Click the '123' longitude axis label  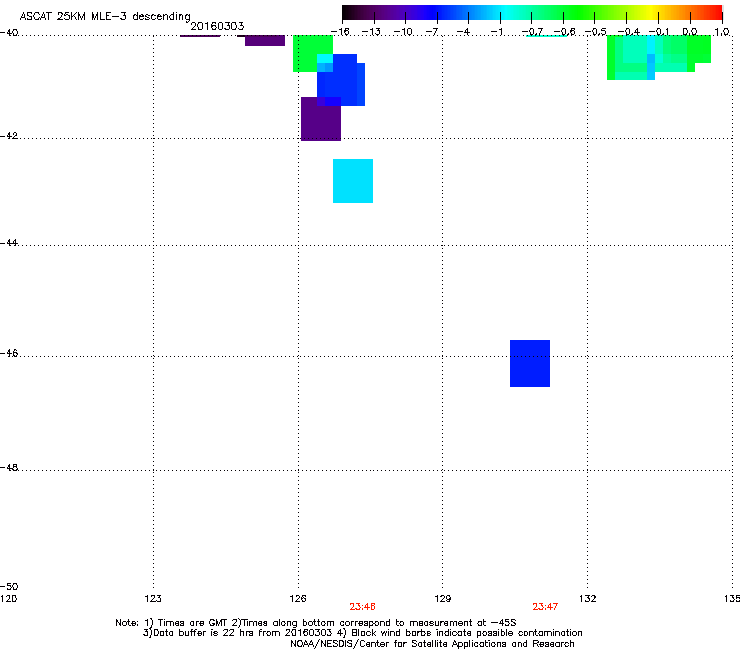click(x=153, y=599)
